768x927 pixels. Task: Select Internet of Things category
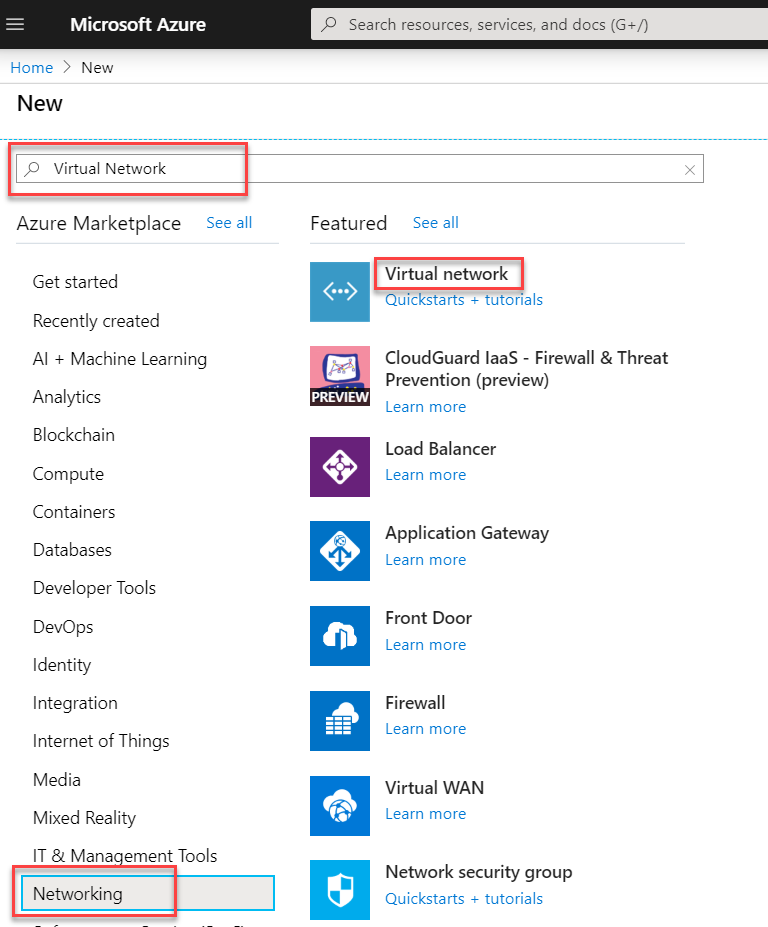tap(101, 741)
